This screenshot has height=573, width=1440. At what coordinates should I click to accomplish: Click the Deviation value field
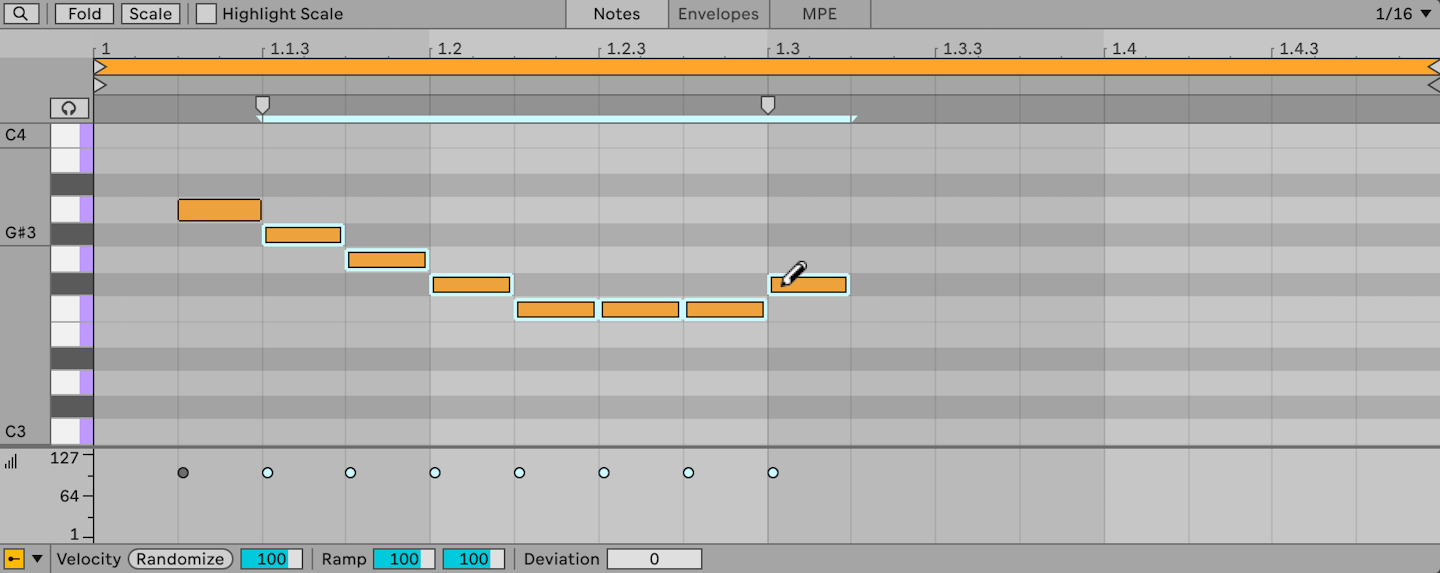[654, 559]
